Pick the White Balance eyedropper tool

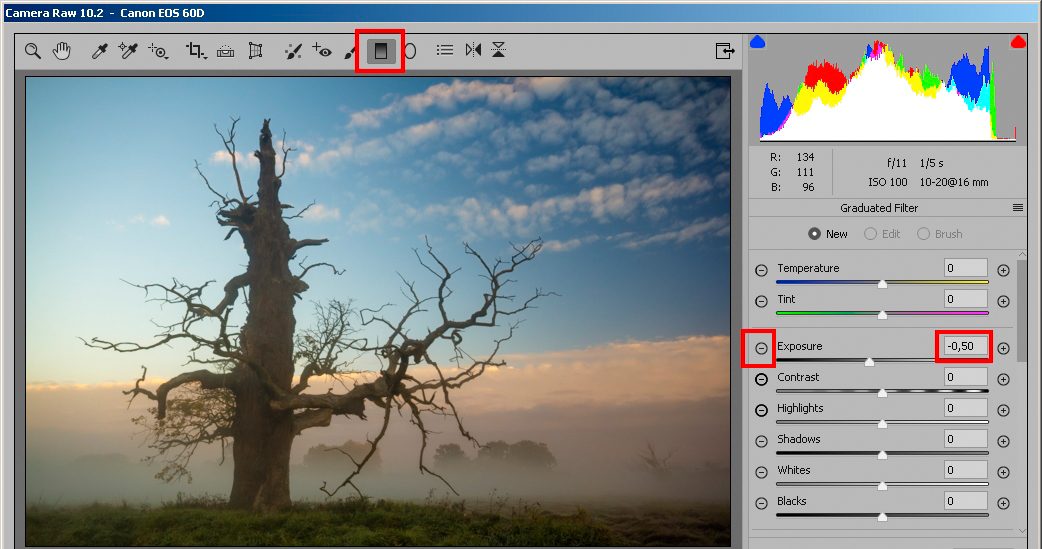click(x=99, y=51)
